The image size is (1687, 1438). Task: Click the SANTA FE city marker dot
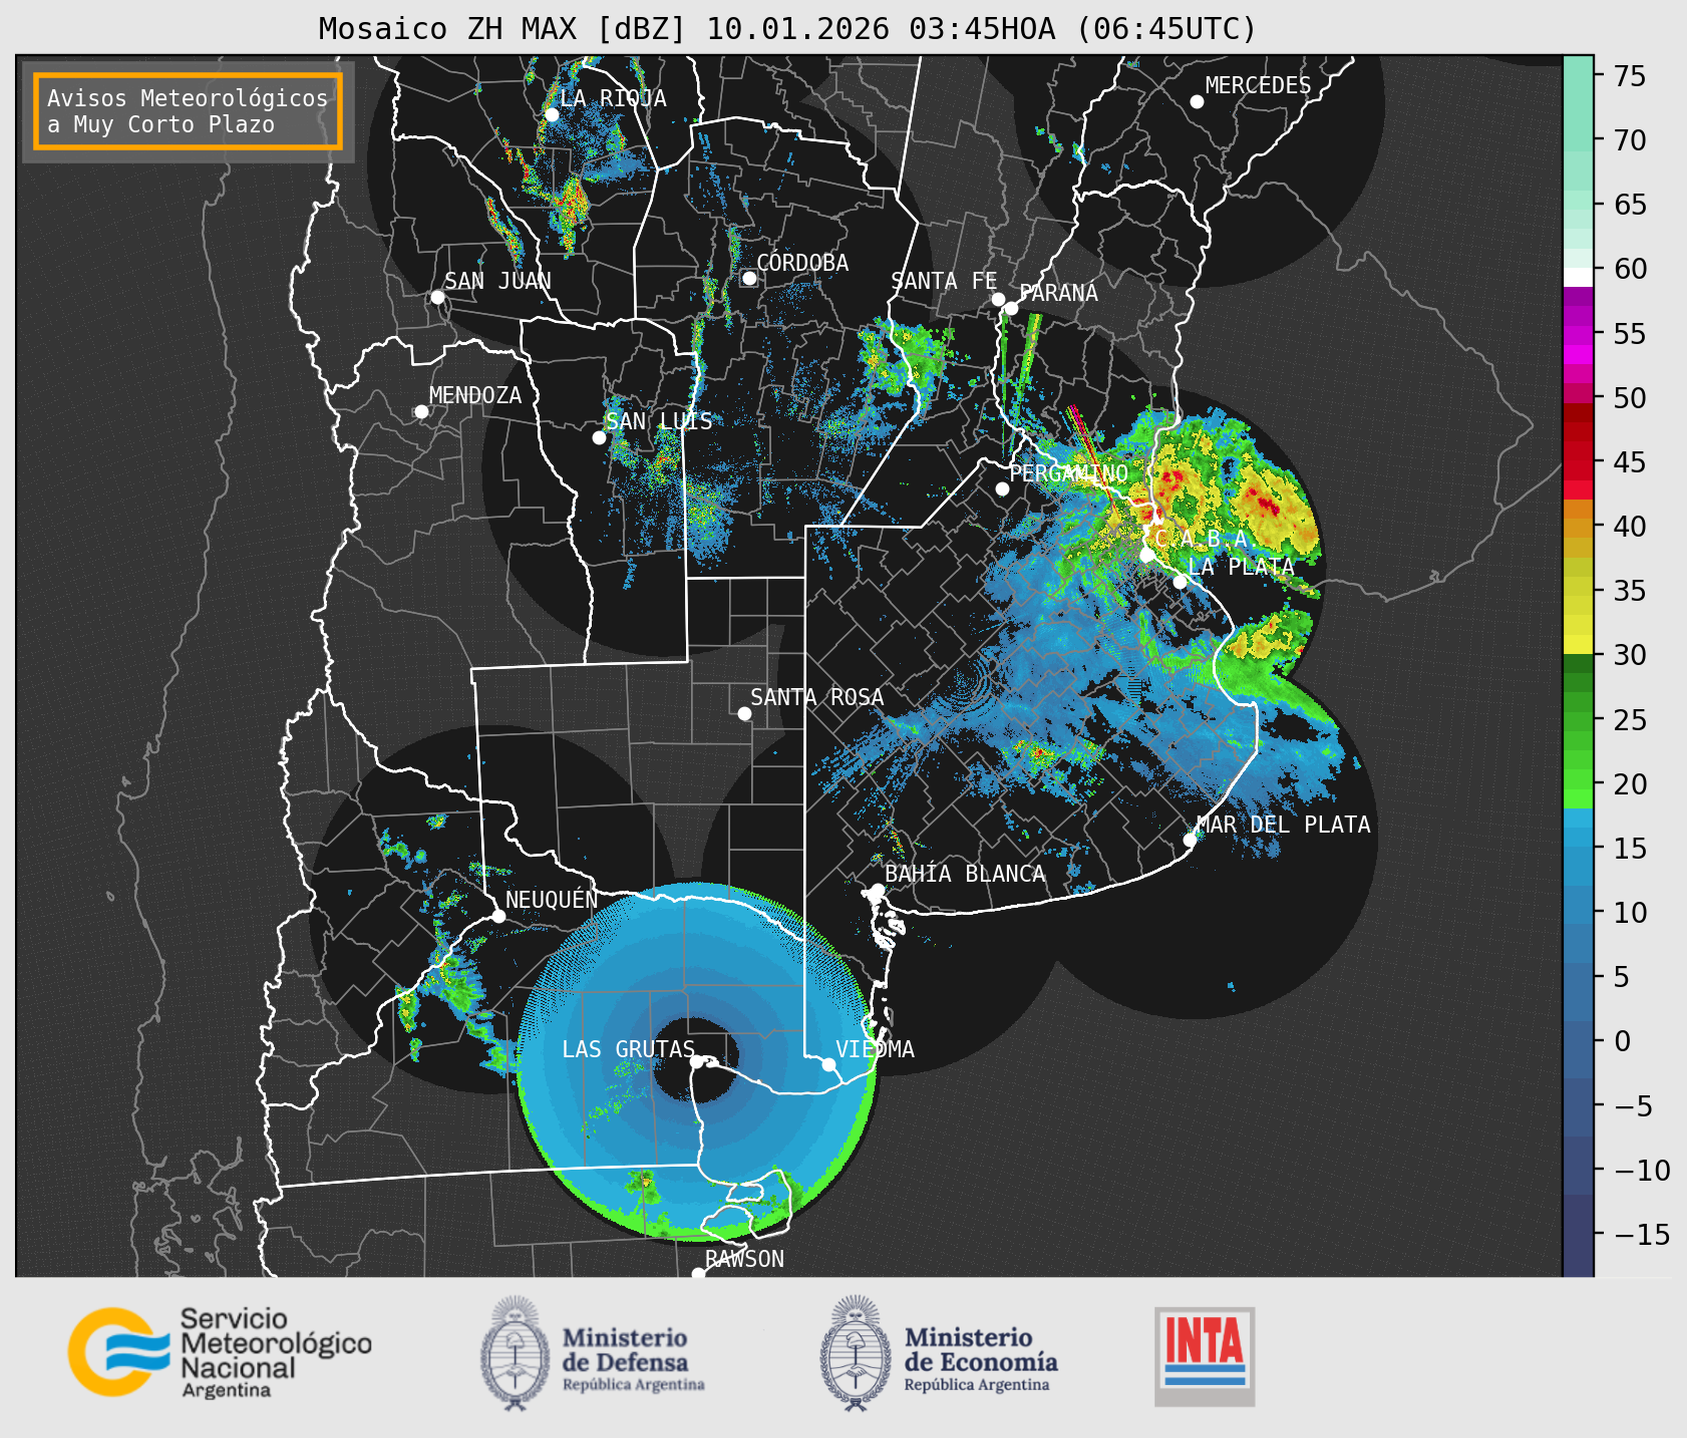tap(998, 299)
